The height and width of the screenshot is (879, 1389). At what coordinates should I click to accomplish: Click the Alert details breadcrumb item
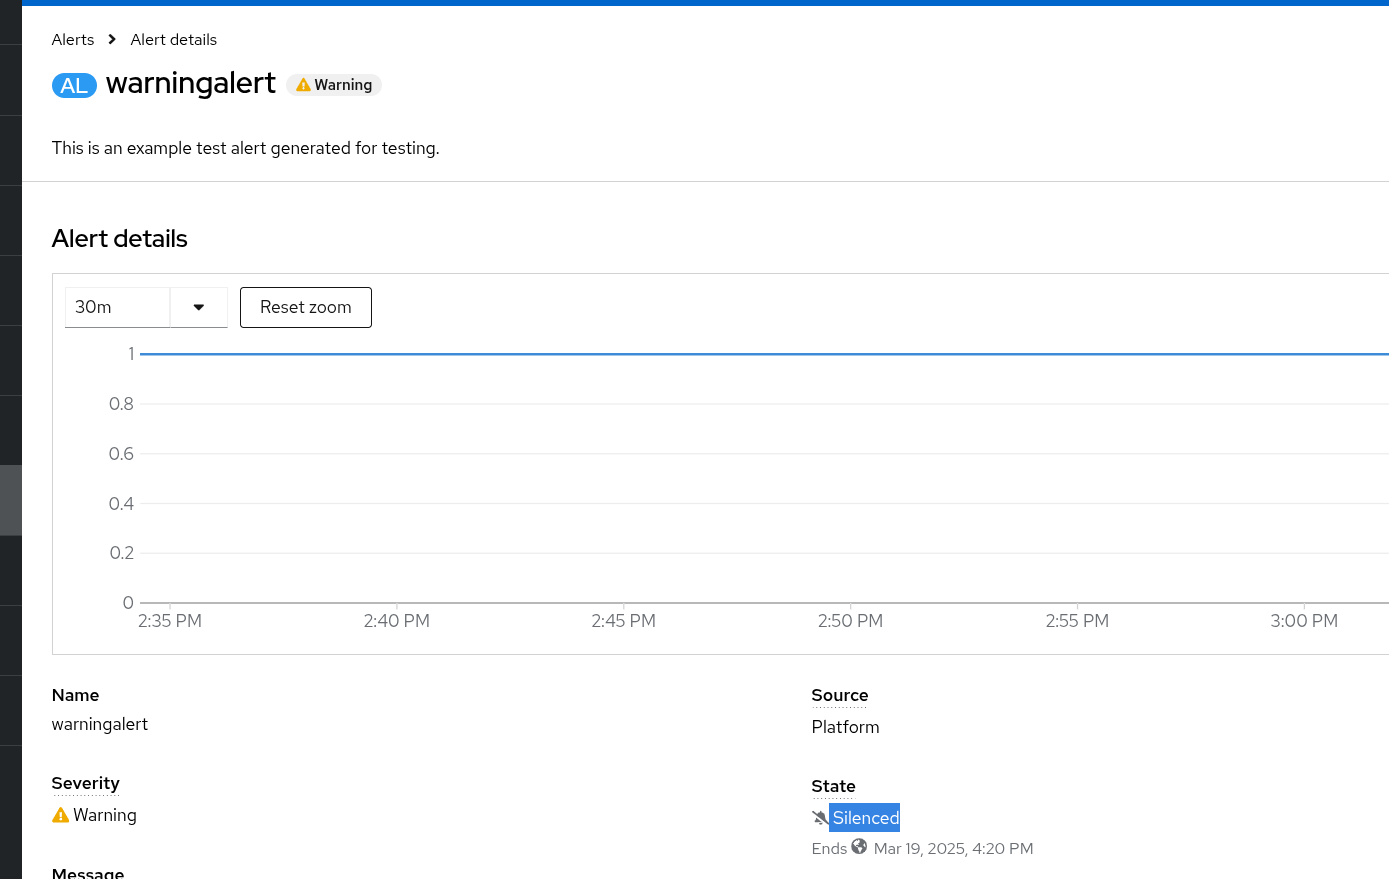click(x=174, y=40)
